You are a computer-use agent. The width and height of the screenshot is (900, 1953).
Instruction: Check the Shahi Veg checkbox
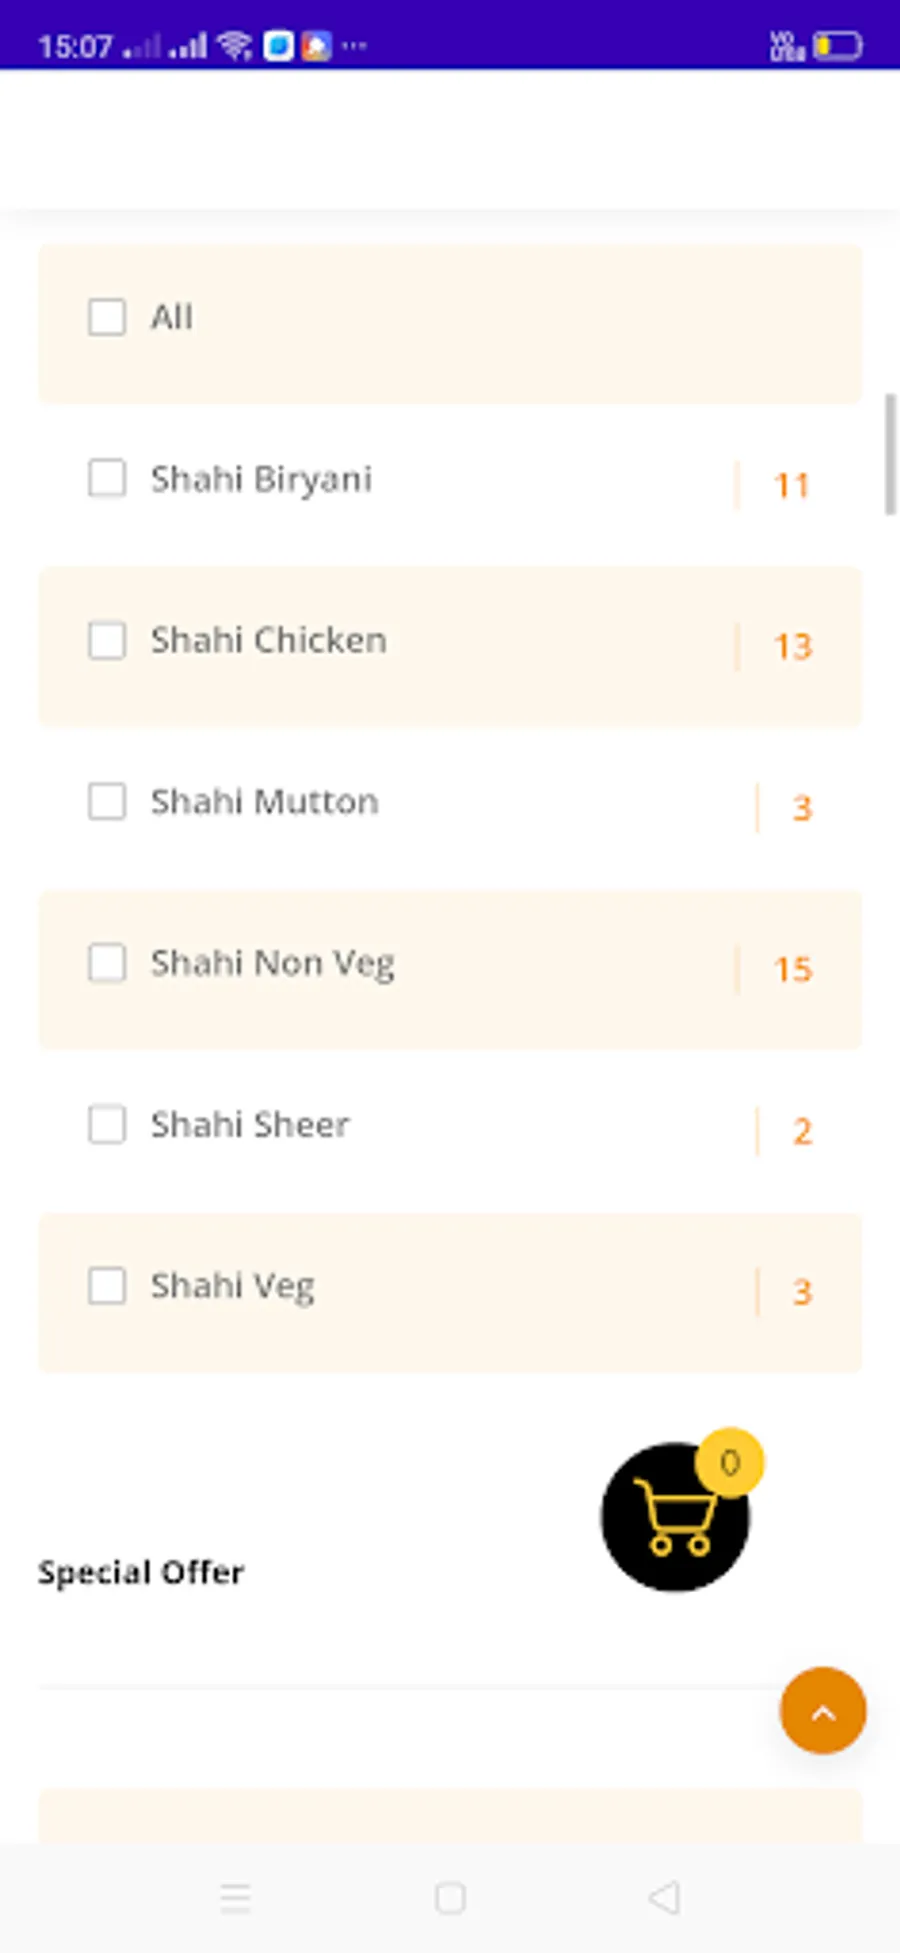107,1286
